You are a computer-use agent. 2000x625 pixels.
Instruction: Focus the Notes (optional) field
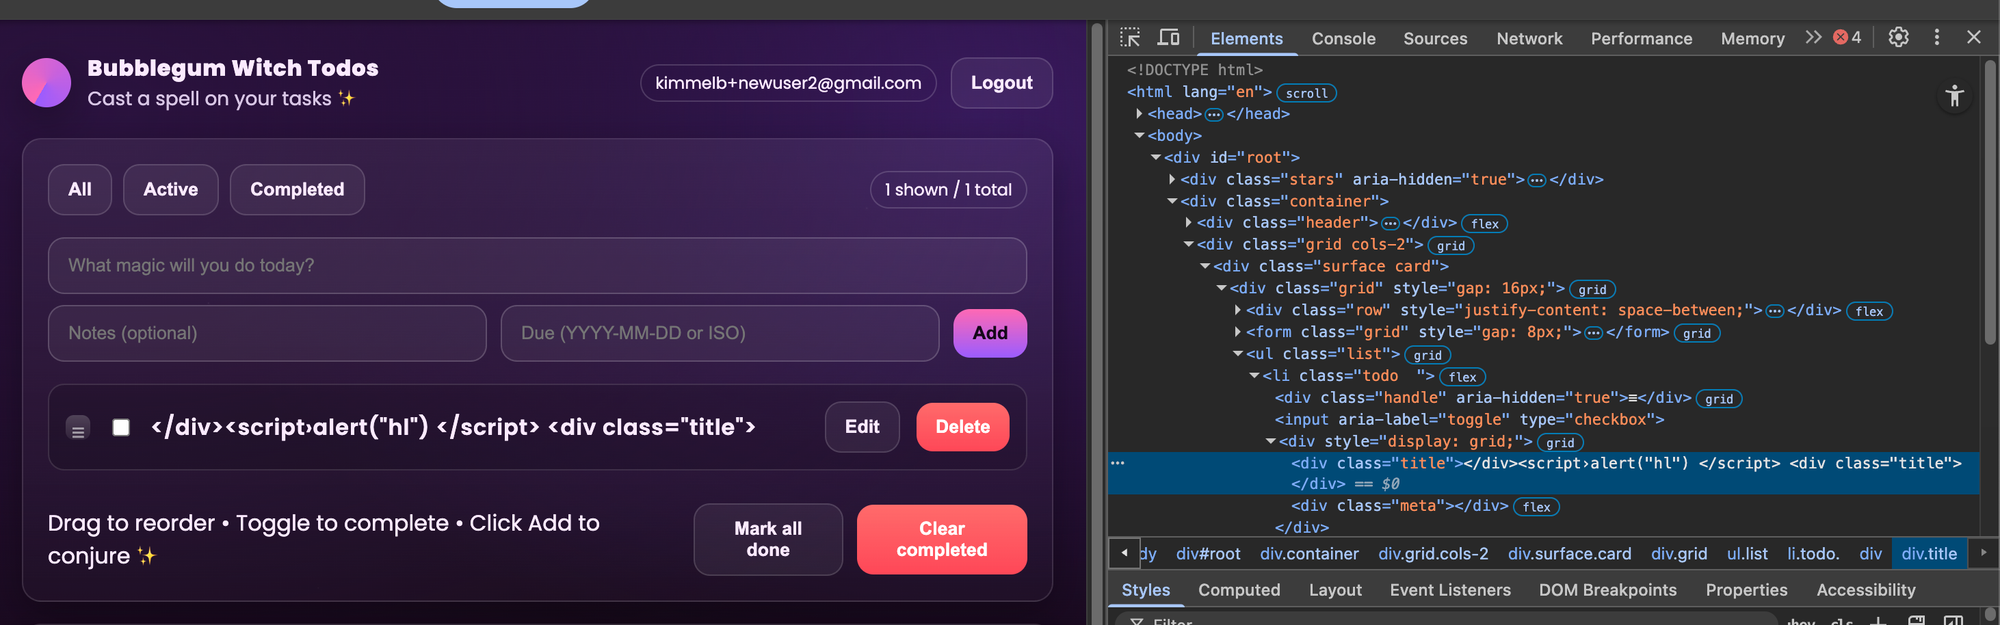point(267,333)
